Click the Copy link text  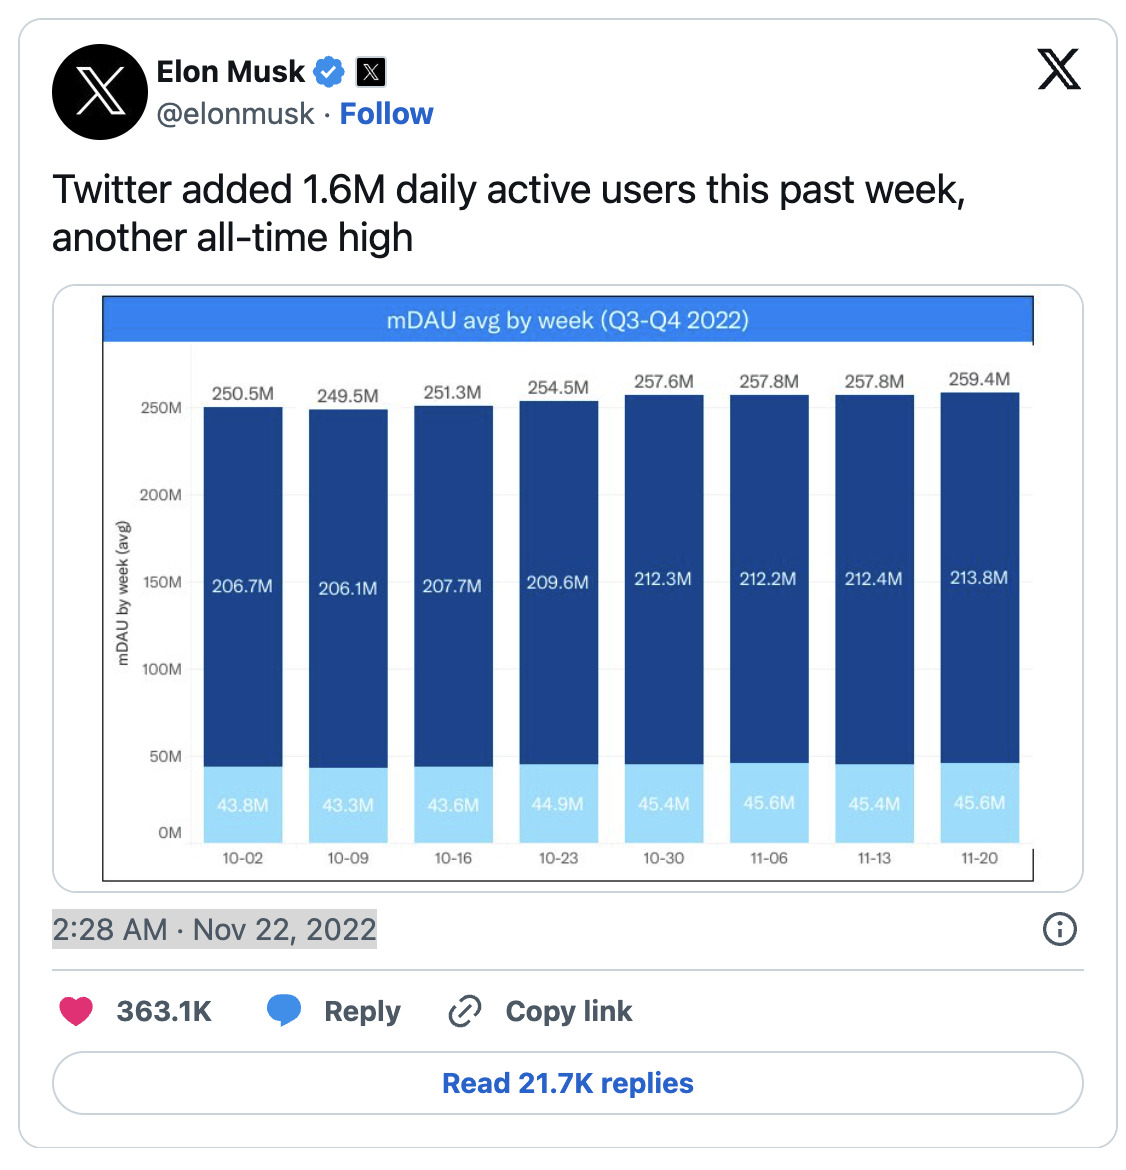(569, 1012)
